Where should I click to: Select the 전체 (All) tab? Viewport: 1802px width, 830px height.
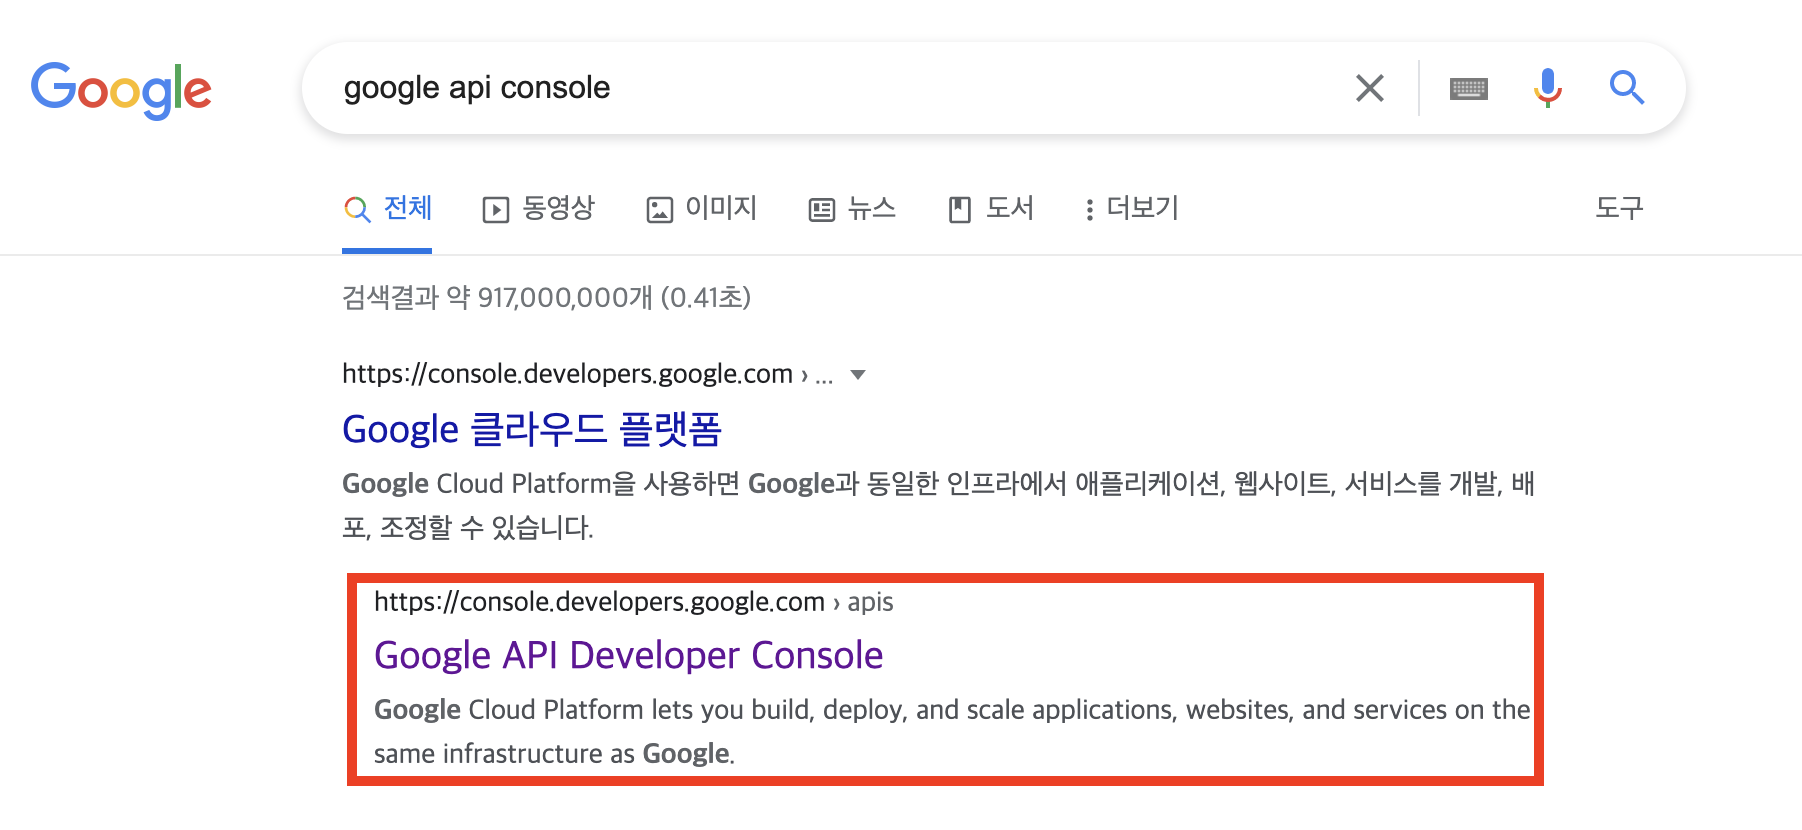coord(387,208)
